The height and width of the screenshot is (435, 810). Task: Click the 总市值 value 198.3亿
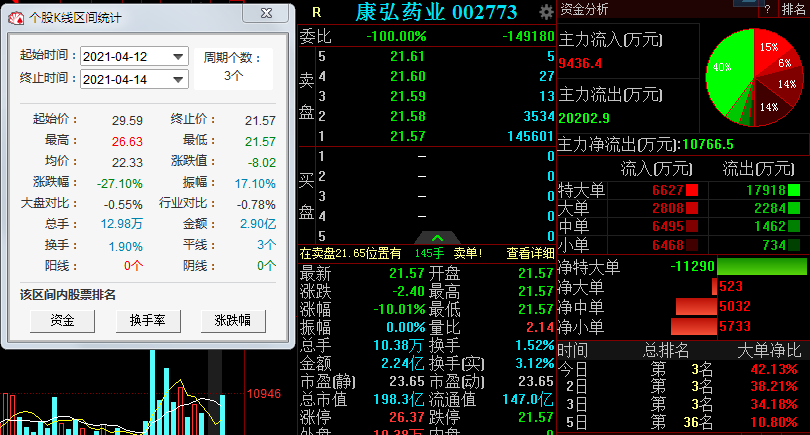(x=399, y=399)
